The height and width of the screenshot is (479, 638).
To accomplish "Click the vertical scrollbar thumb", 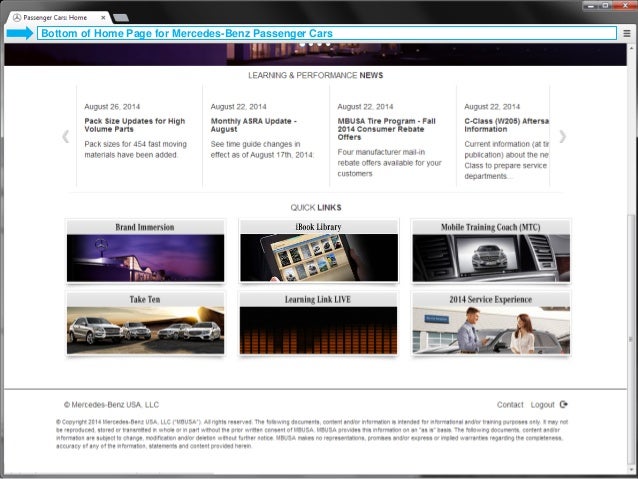I will point(631,338).
